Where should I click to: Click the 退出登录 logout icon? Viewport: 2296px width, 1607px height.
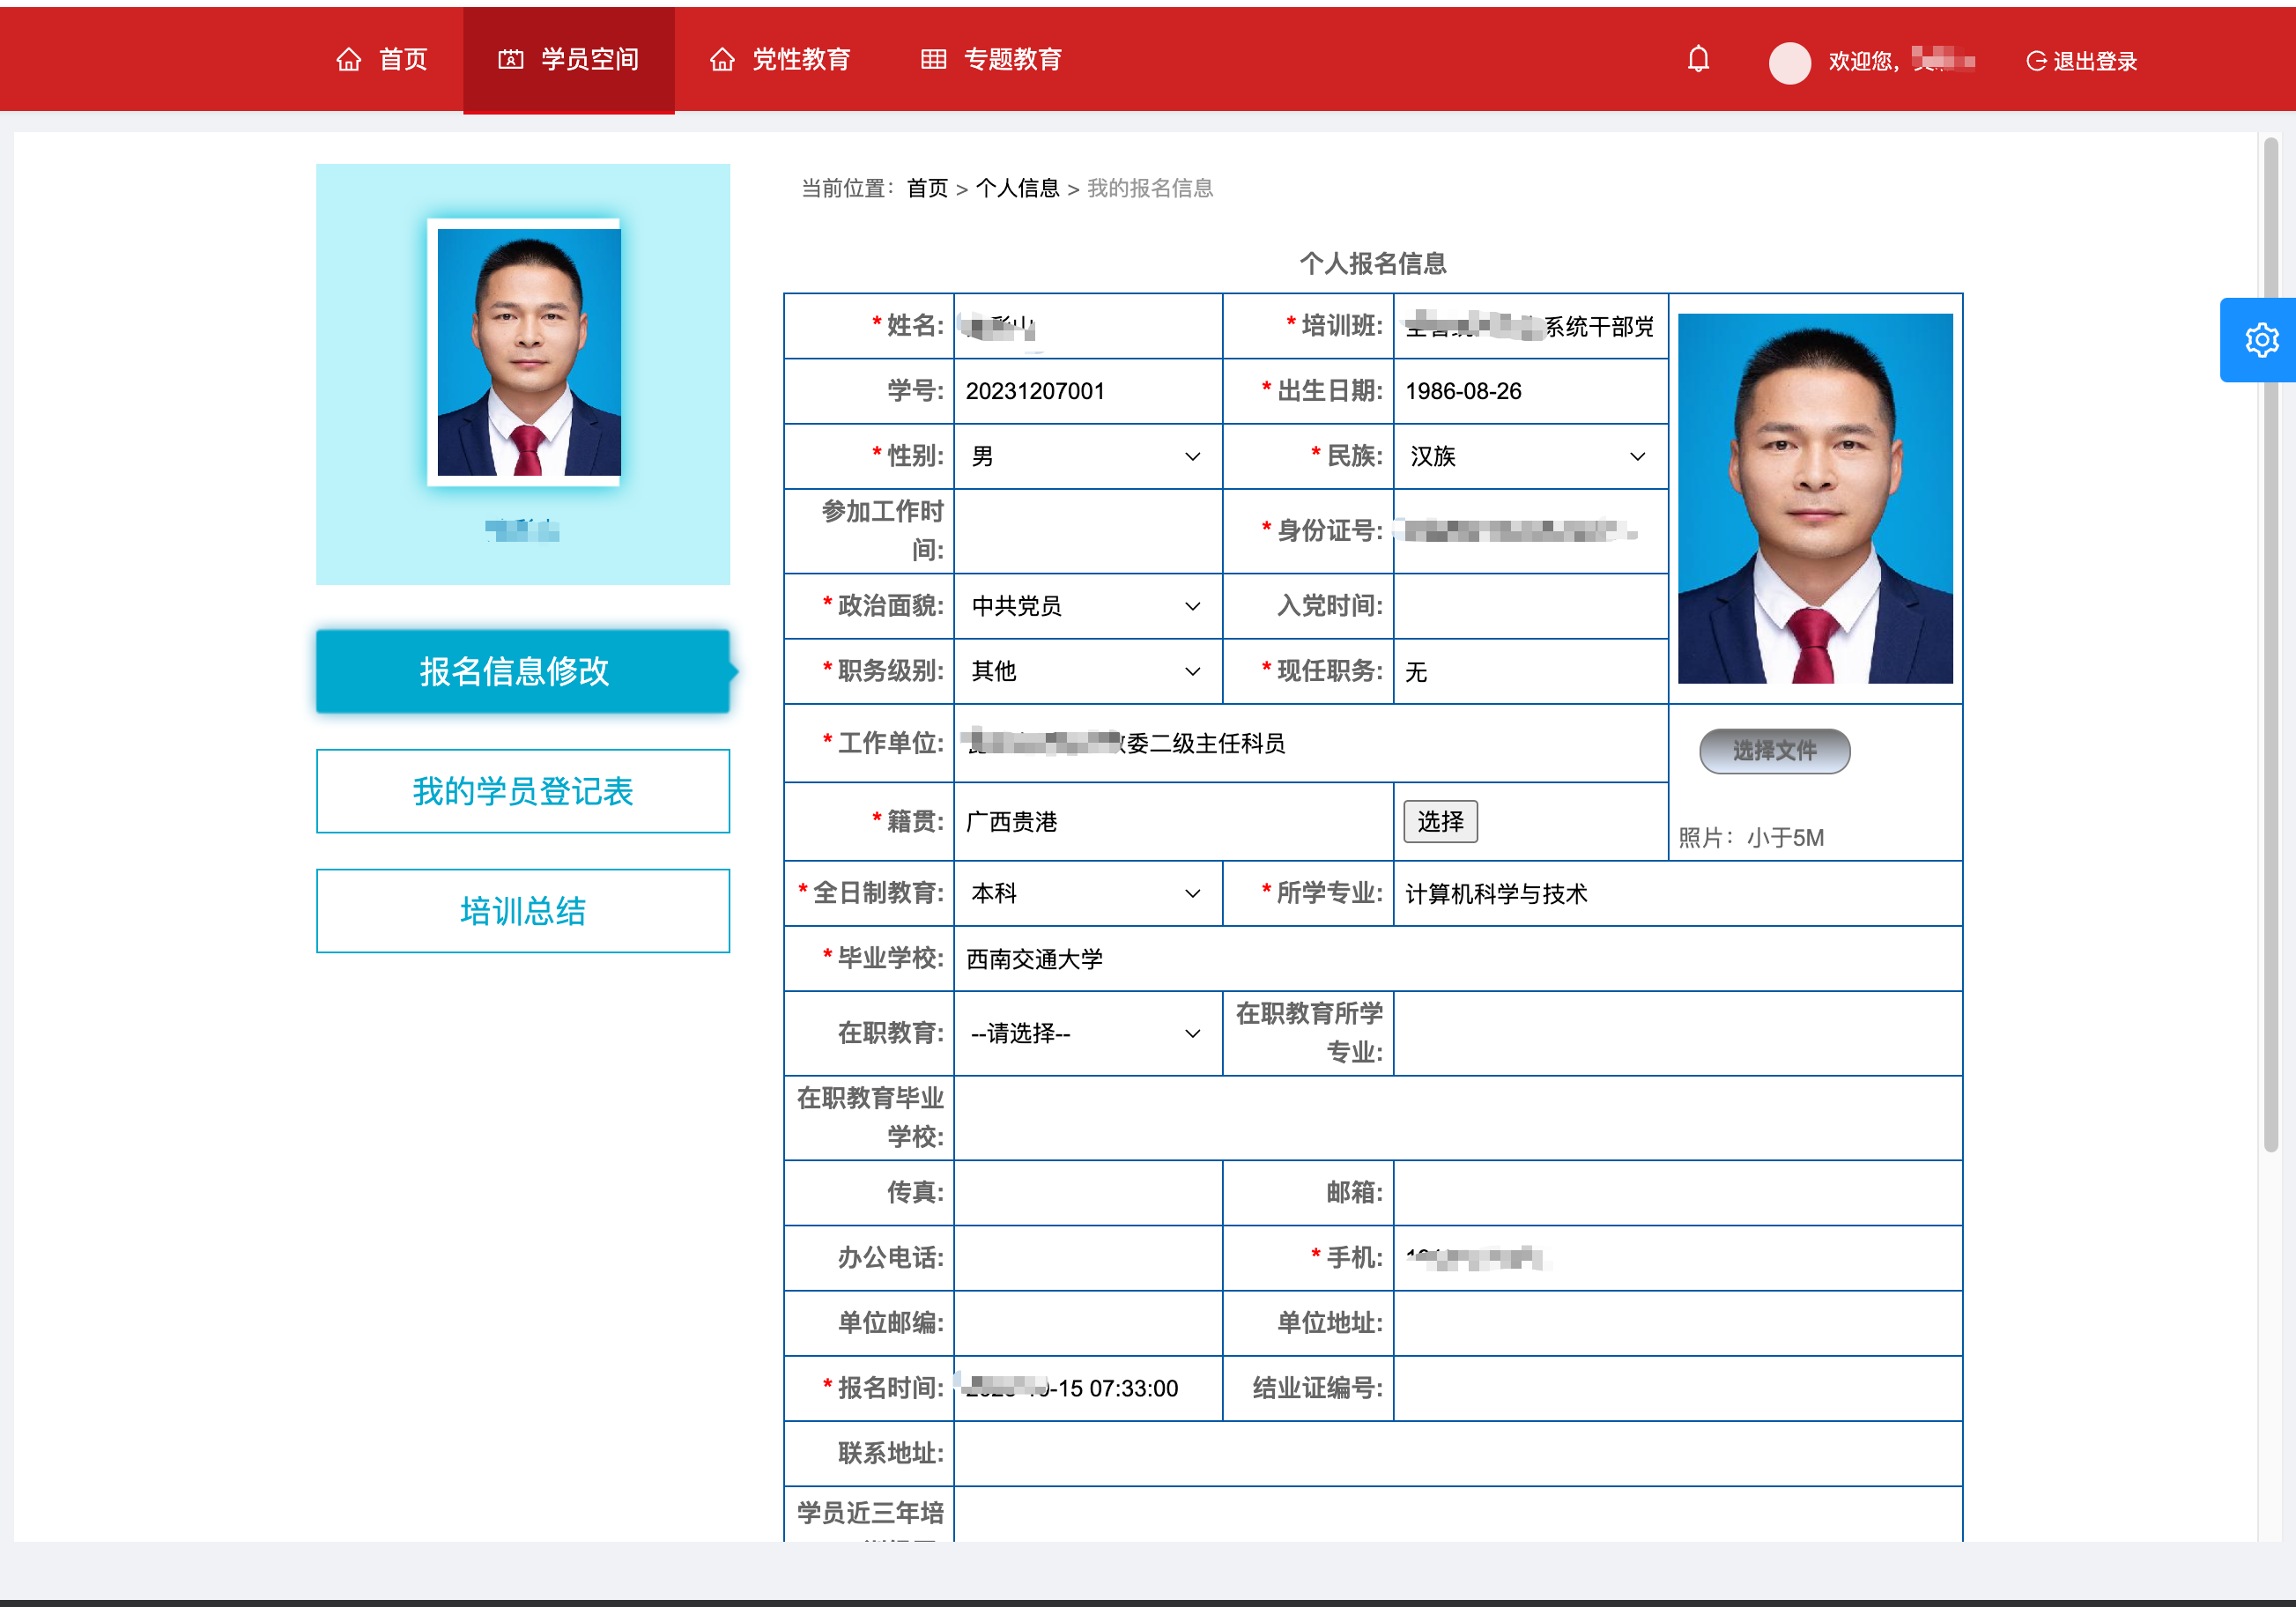(2035, 61)
